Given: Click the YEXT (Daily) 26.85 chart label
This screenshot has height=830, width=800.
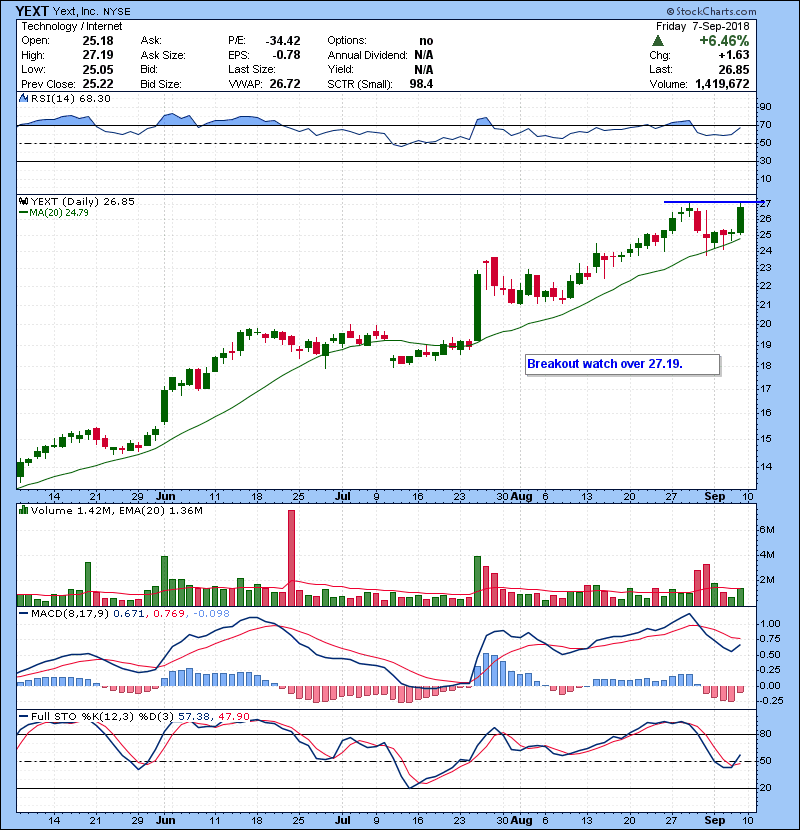Looking at the screenshot, I should click(x=83, y=201).
